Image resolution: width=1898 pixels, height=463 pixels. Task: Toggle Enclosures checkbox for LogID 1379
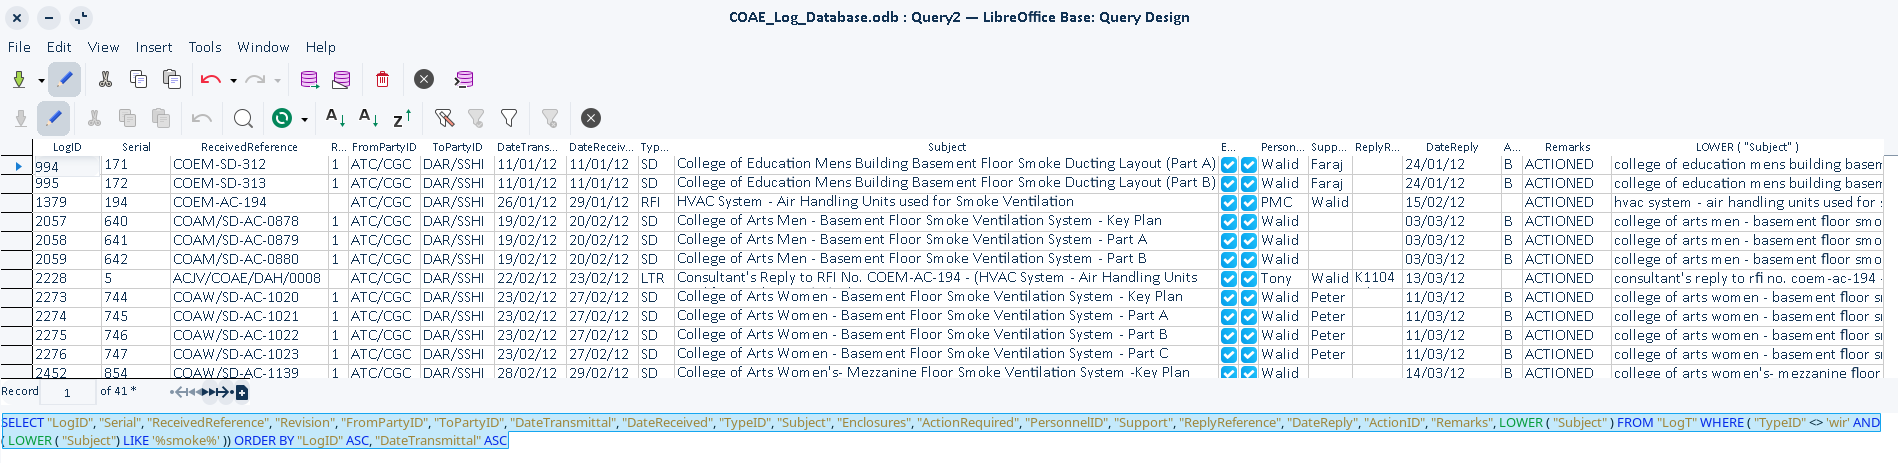tap(1229, 203)
